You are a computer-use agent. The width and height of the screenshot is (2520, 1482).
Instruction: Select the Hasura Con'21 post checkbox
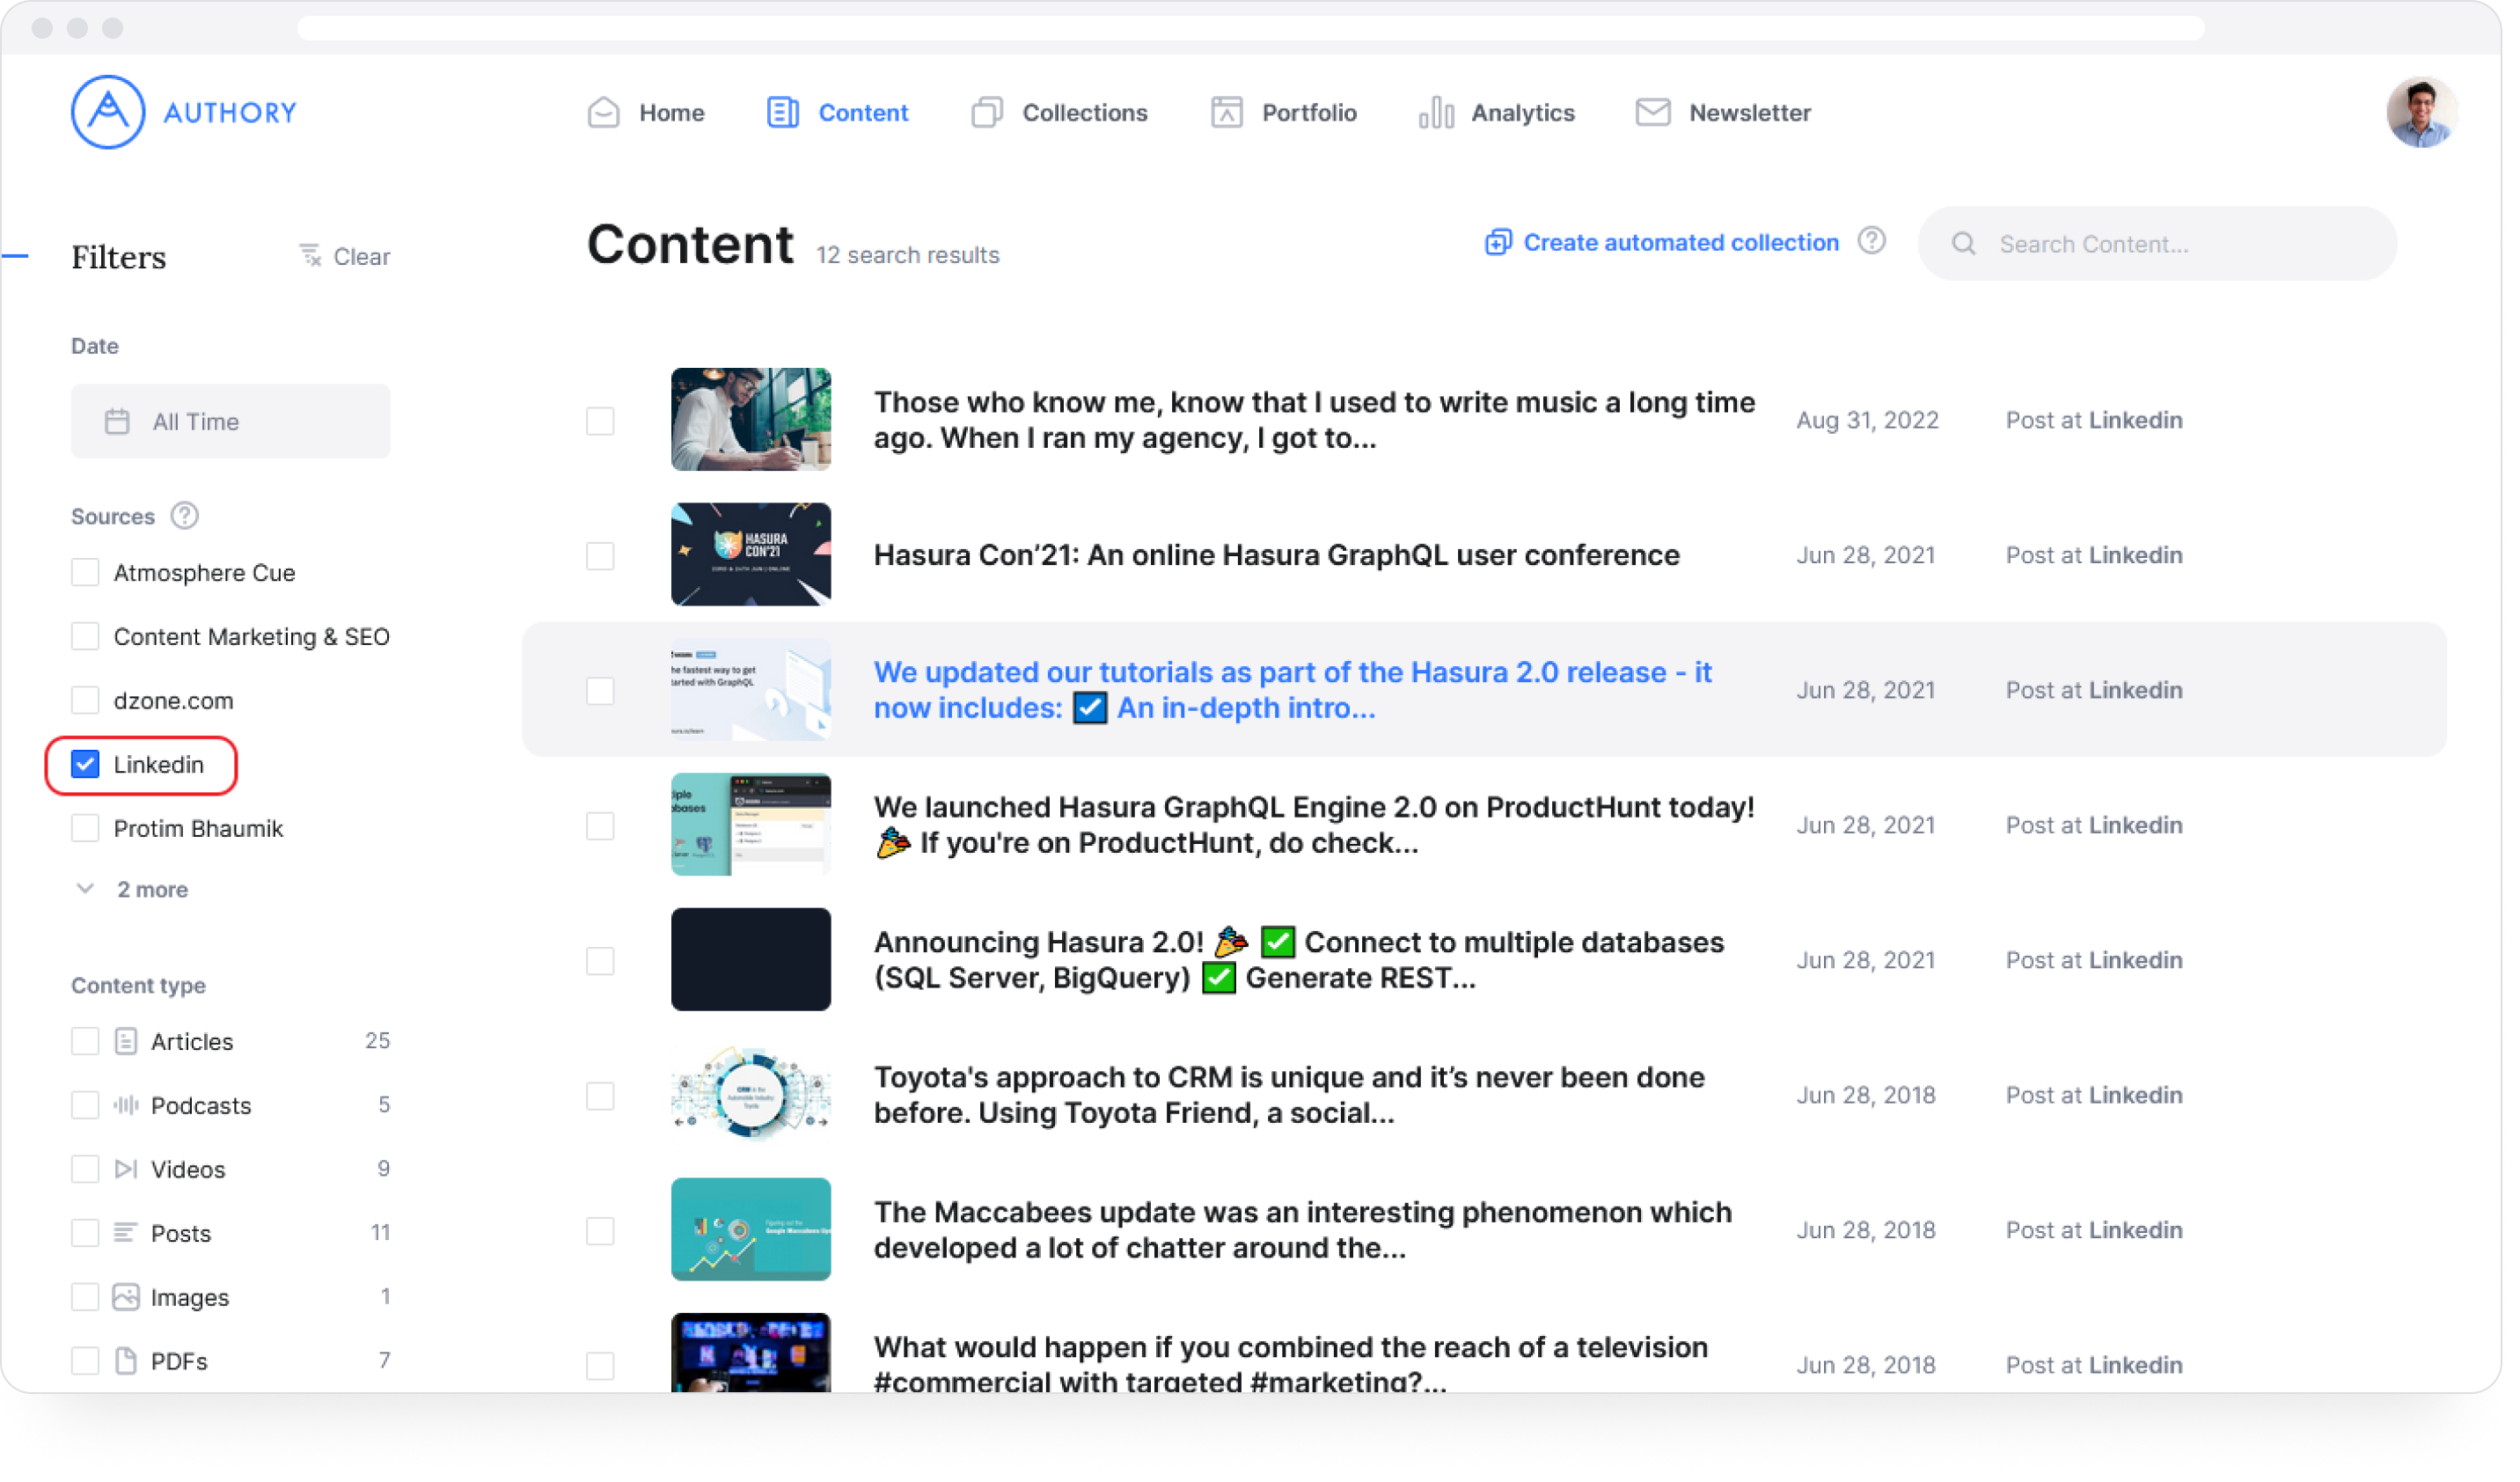point(600,556)
